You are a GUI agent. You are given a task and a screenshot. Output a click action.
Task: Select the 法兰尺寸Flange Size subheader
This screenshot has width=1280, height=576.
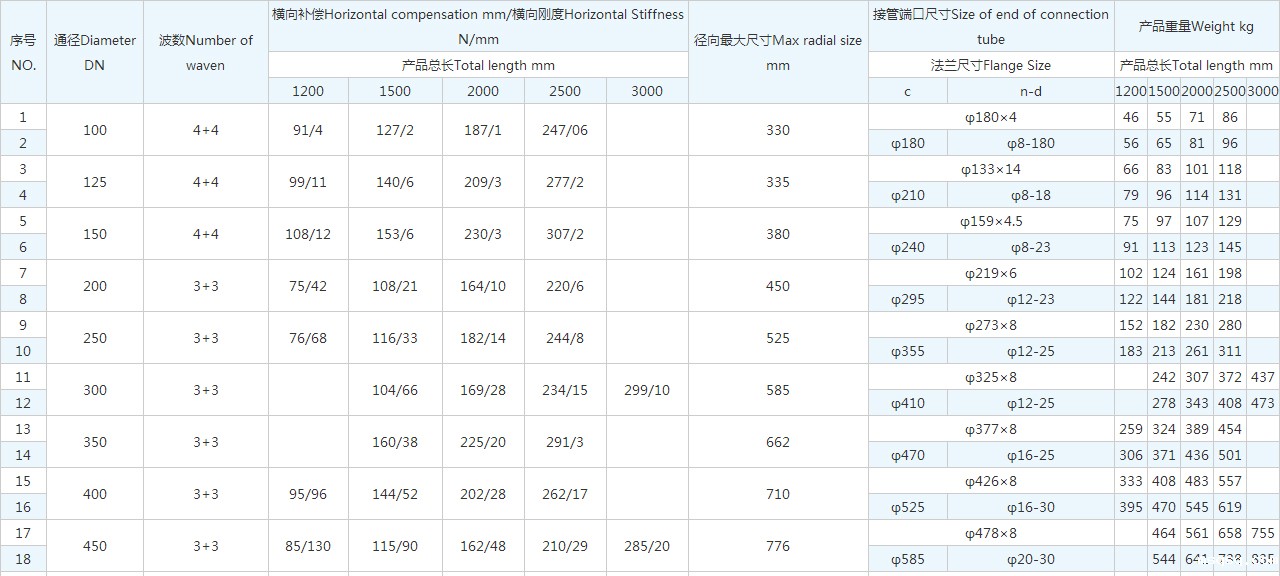(x=990, y=65)
